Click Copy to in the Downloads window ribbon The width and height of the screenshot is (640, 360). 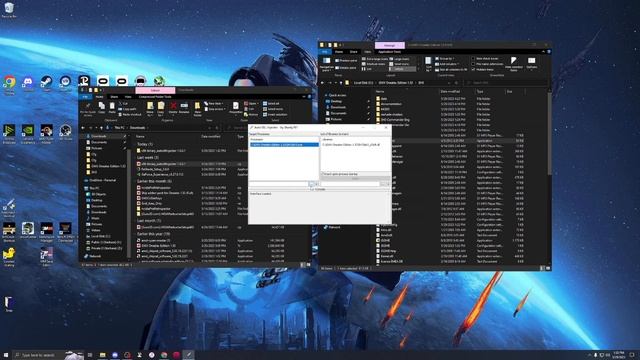[161, 109]
